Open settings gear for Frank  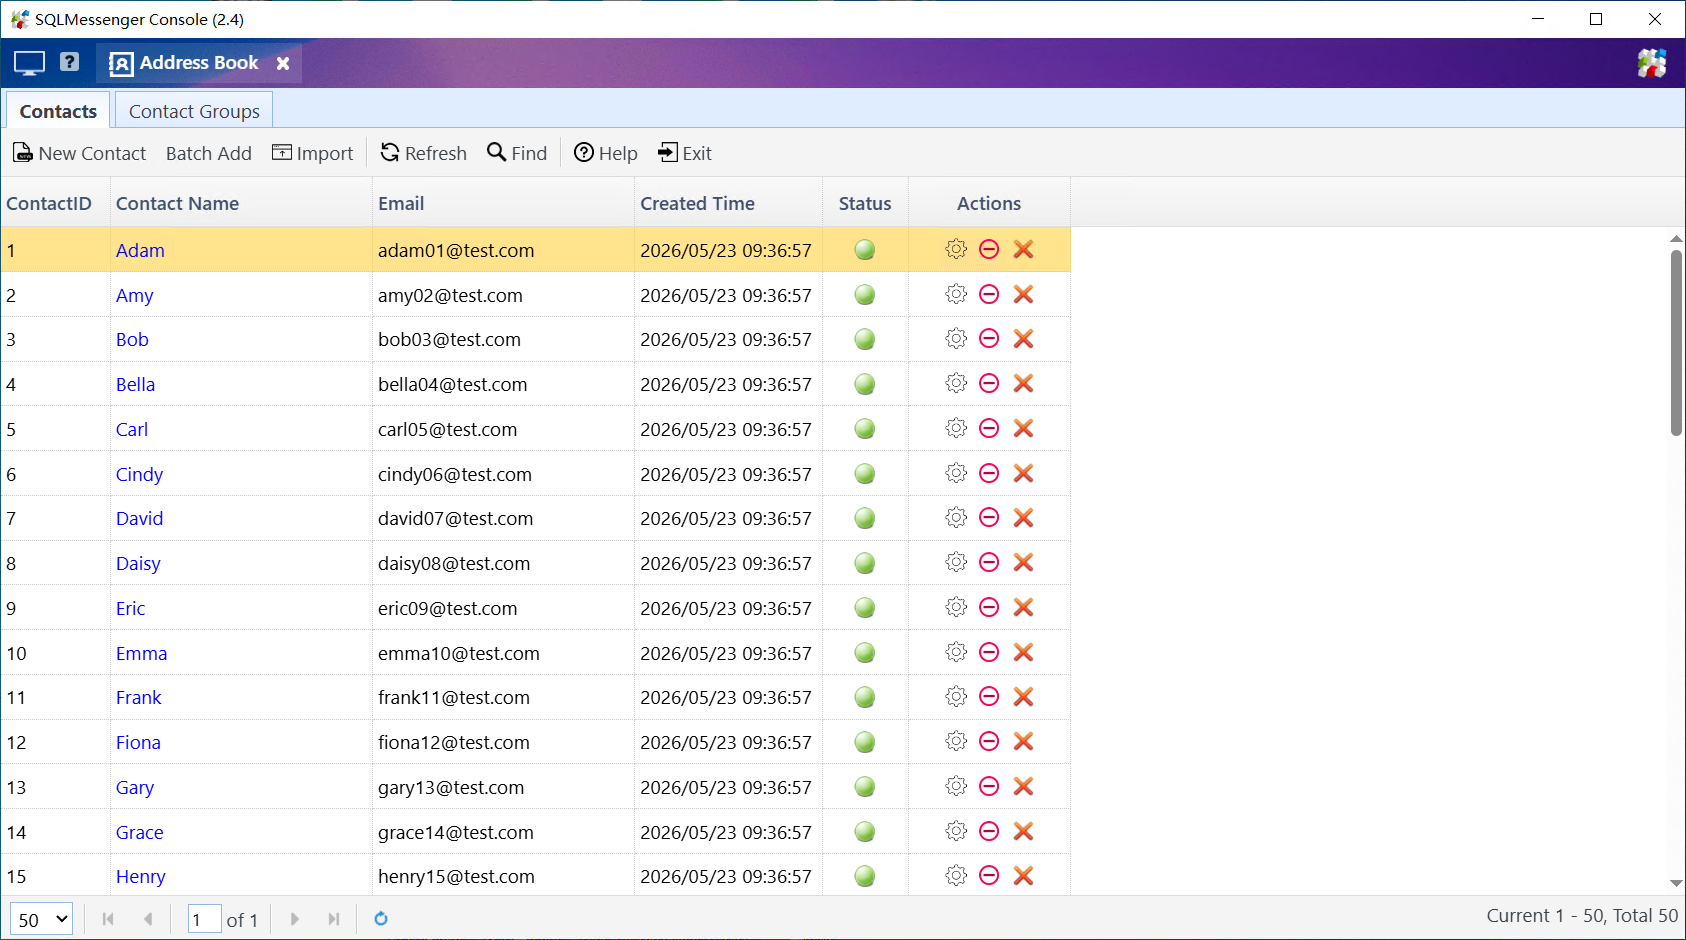click(x=956, y=696)
